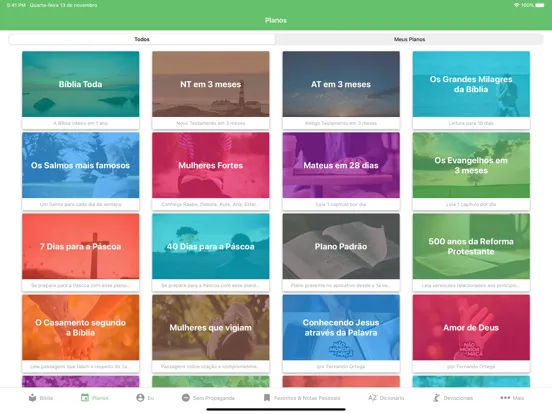Screen dimensions: 552x414
Task: Click the 'Conheça Raabe, Débora, Rute' caption
Action: [211, 204]
